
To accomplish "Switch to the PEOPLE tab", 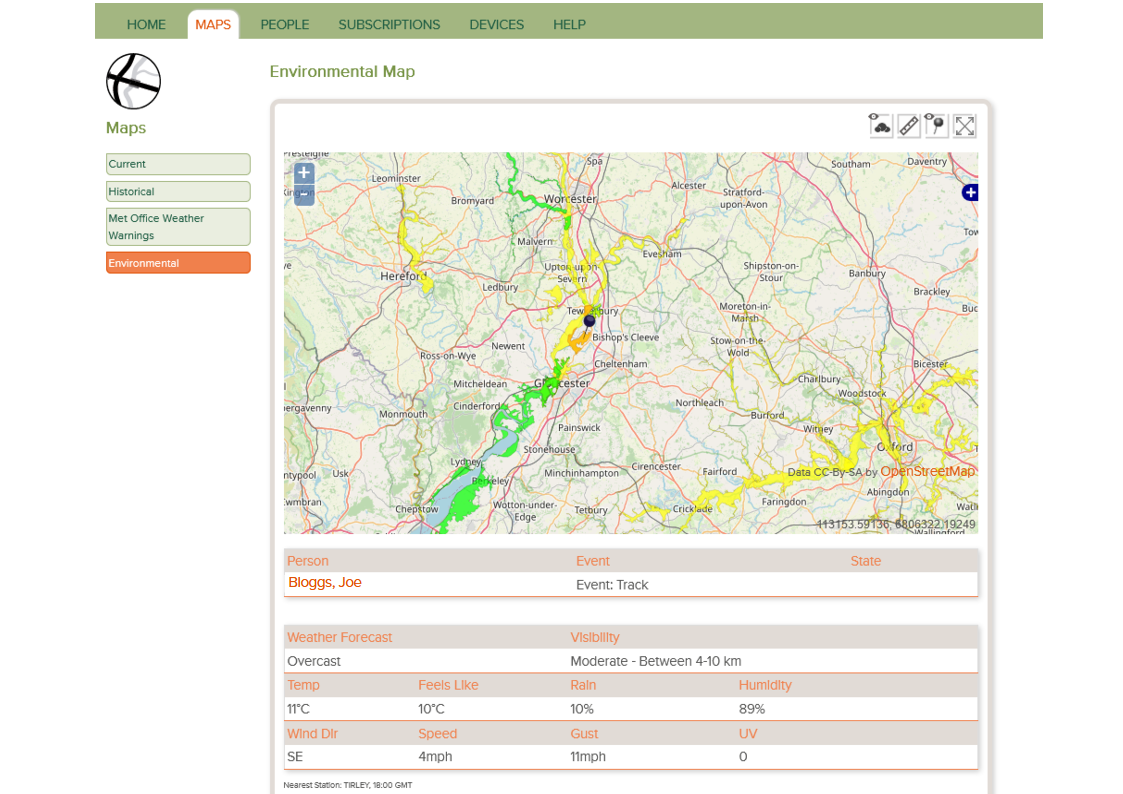I will (x=284, y=24).
